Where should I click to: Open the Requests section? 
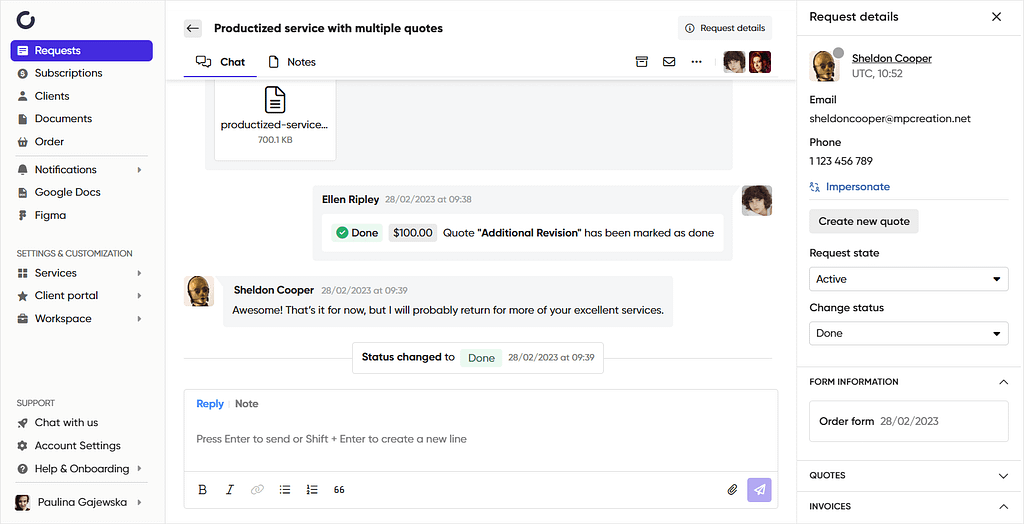tap(82, 50)
